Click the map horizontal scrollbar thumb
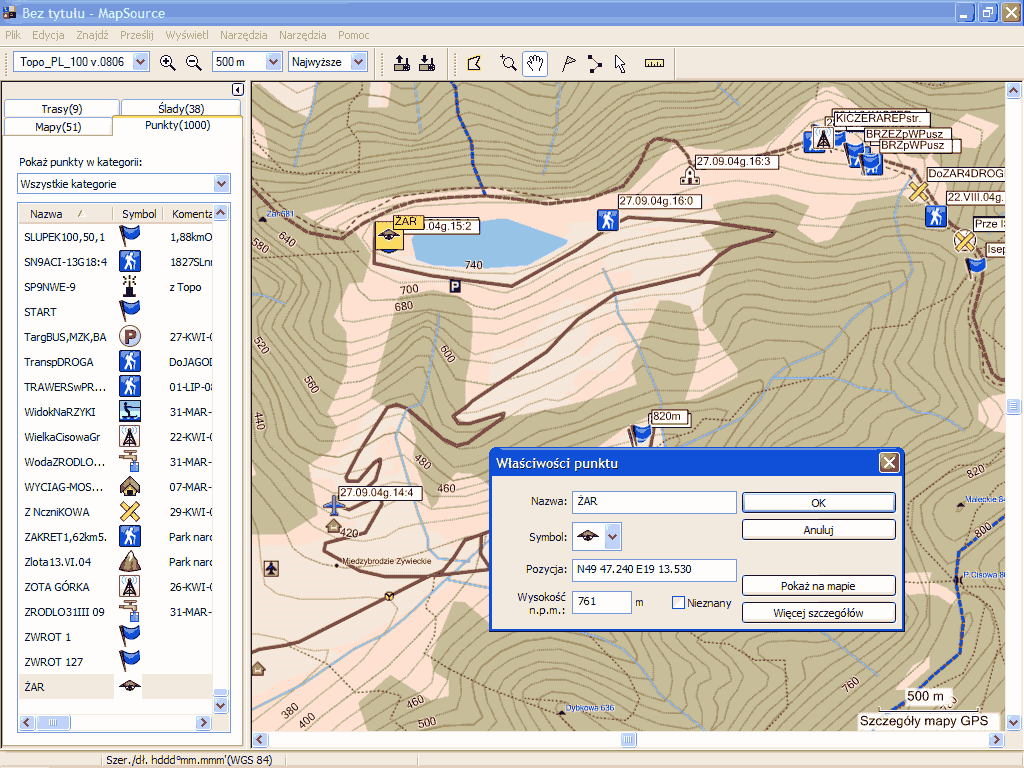Screen dimensions: 1024x768 pyautogui.click(x=628, y=739)
